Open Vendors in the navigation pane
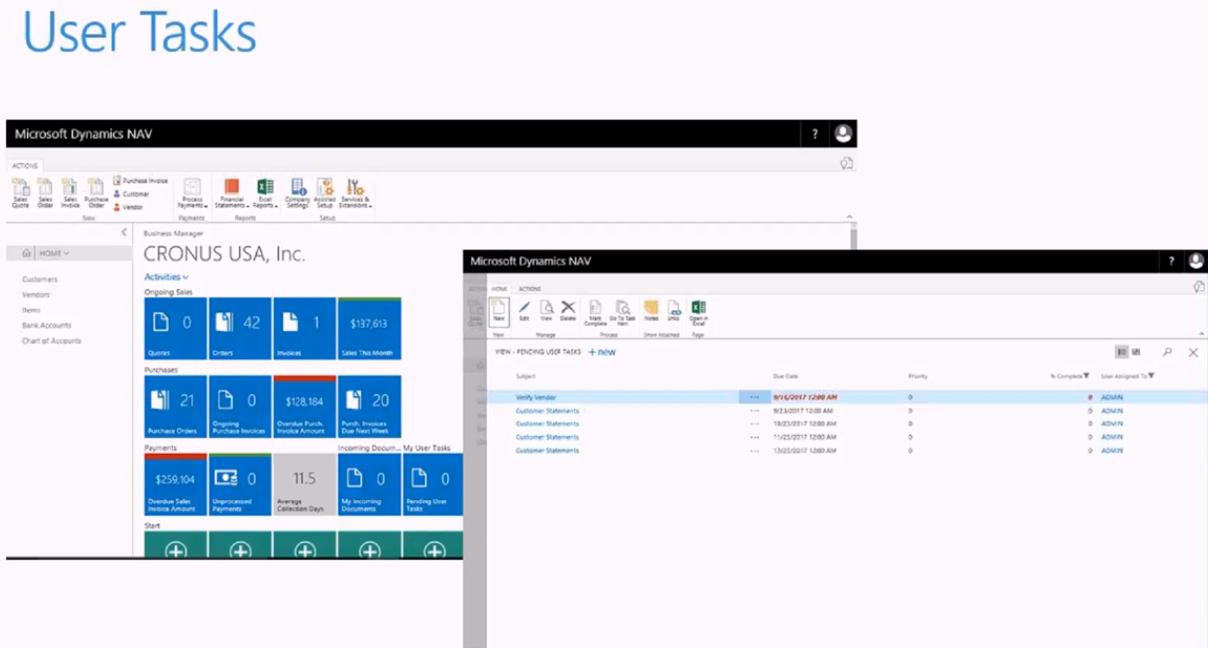Viewport: 1208px width, 648px height. 36,295
